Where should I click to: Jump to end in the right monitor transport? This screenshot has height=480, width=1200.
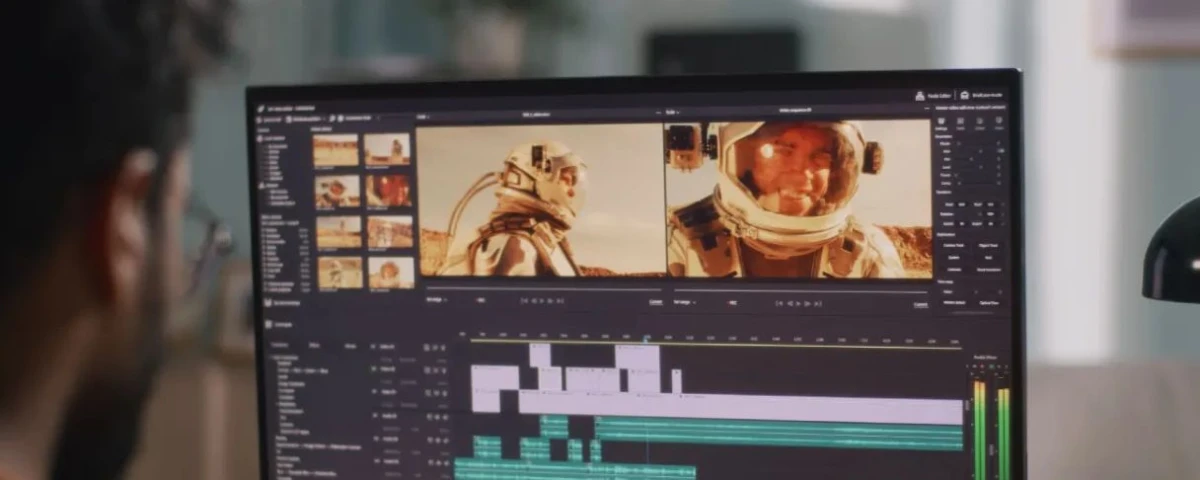pos(819,303)
